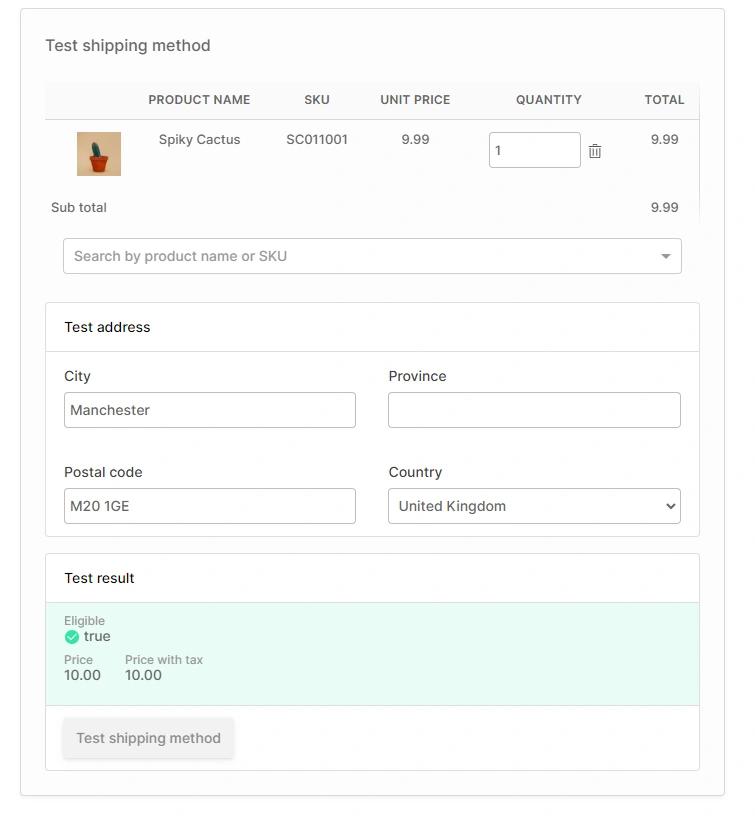Open the Country dropdown showing United Kingdom
The width and height of the screenshot is (755, 818).
pos(533,506)
